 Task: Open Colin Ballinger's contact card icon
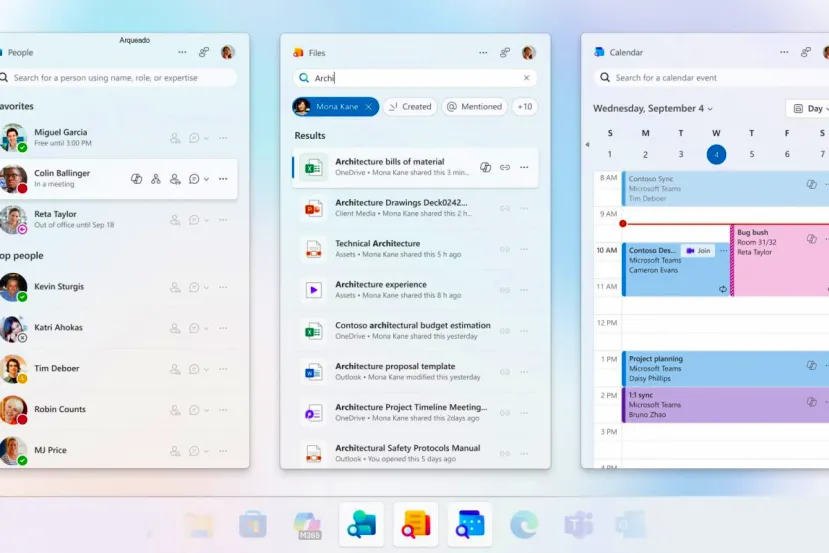click(175, 179)
